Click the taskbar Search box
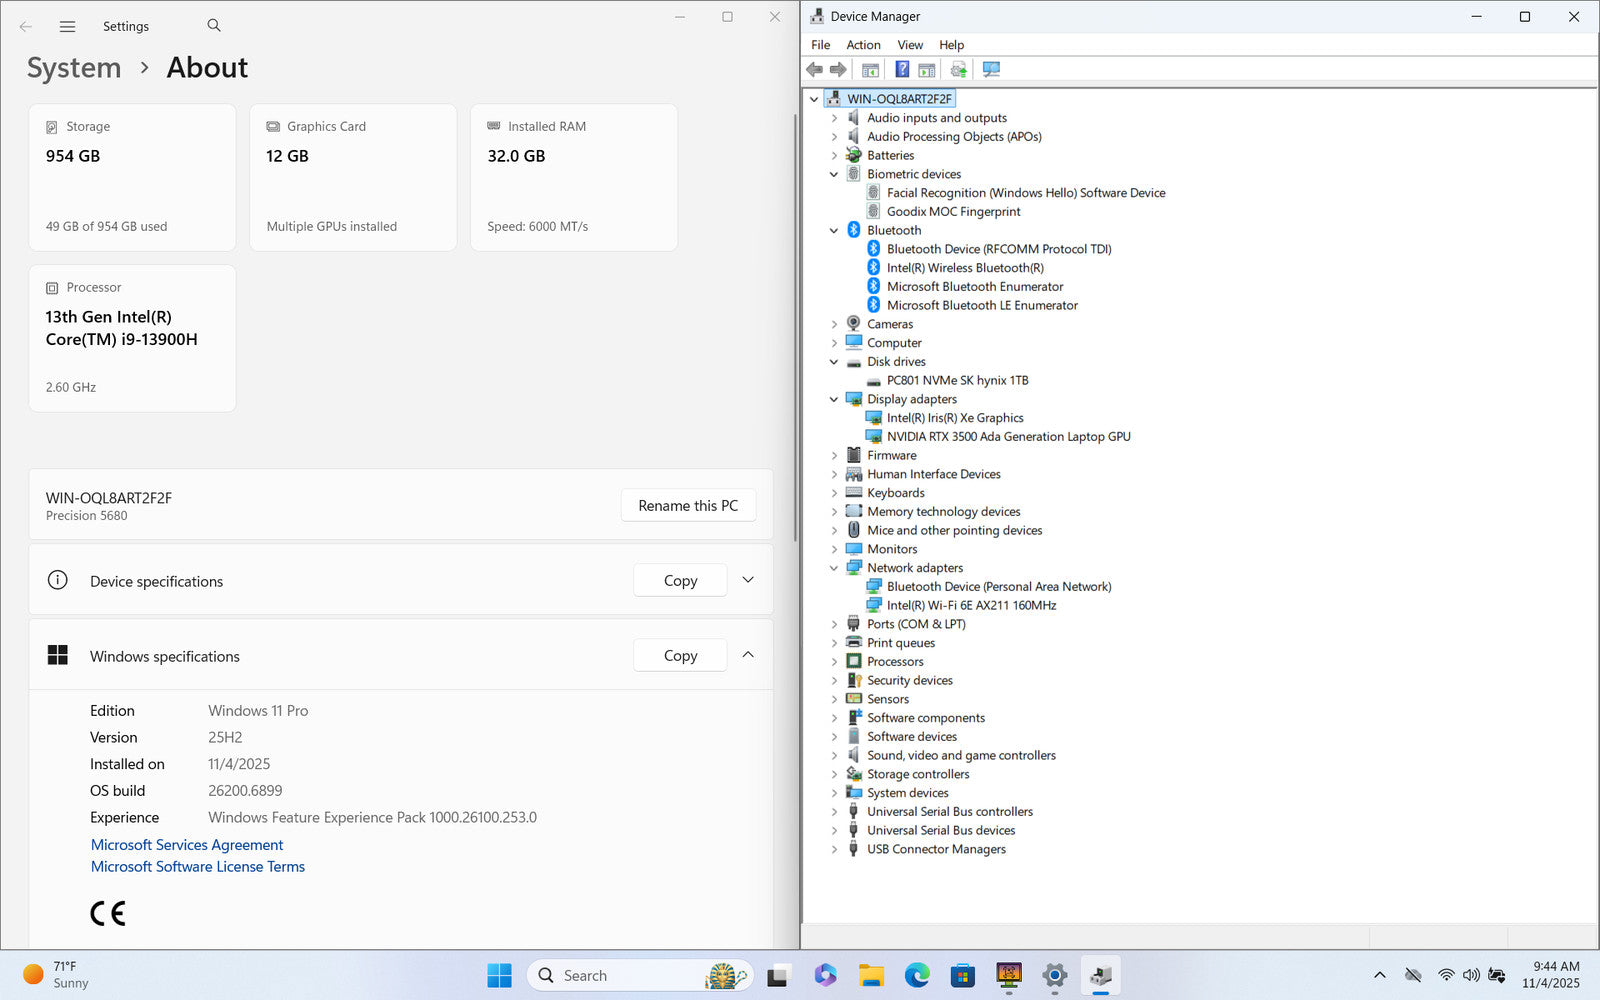The width and height of the screenshot is (1600, 1000). pyautogui.click(x=620, y=975)
